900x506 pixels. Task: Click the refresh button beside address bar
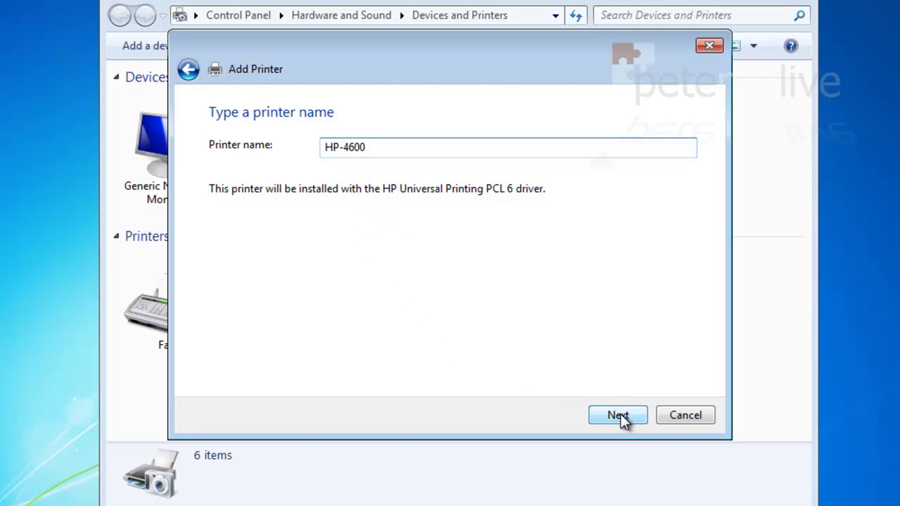[576, 15]
